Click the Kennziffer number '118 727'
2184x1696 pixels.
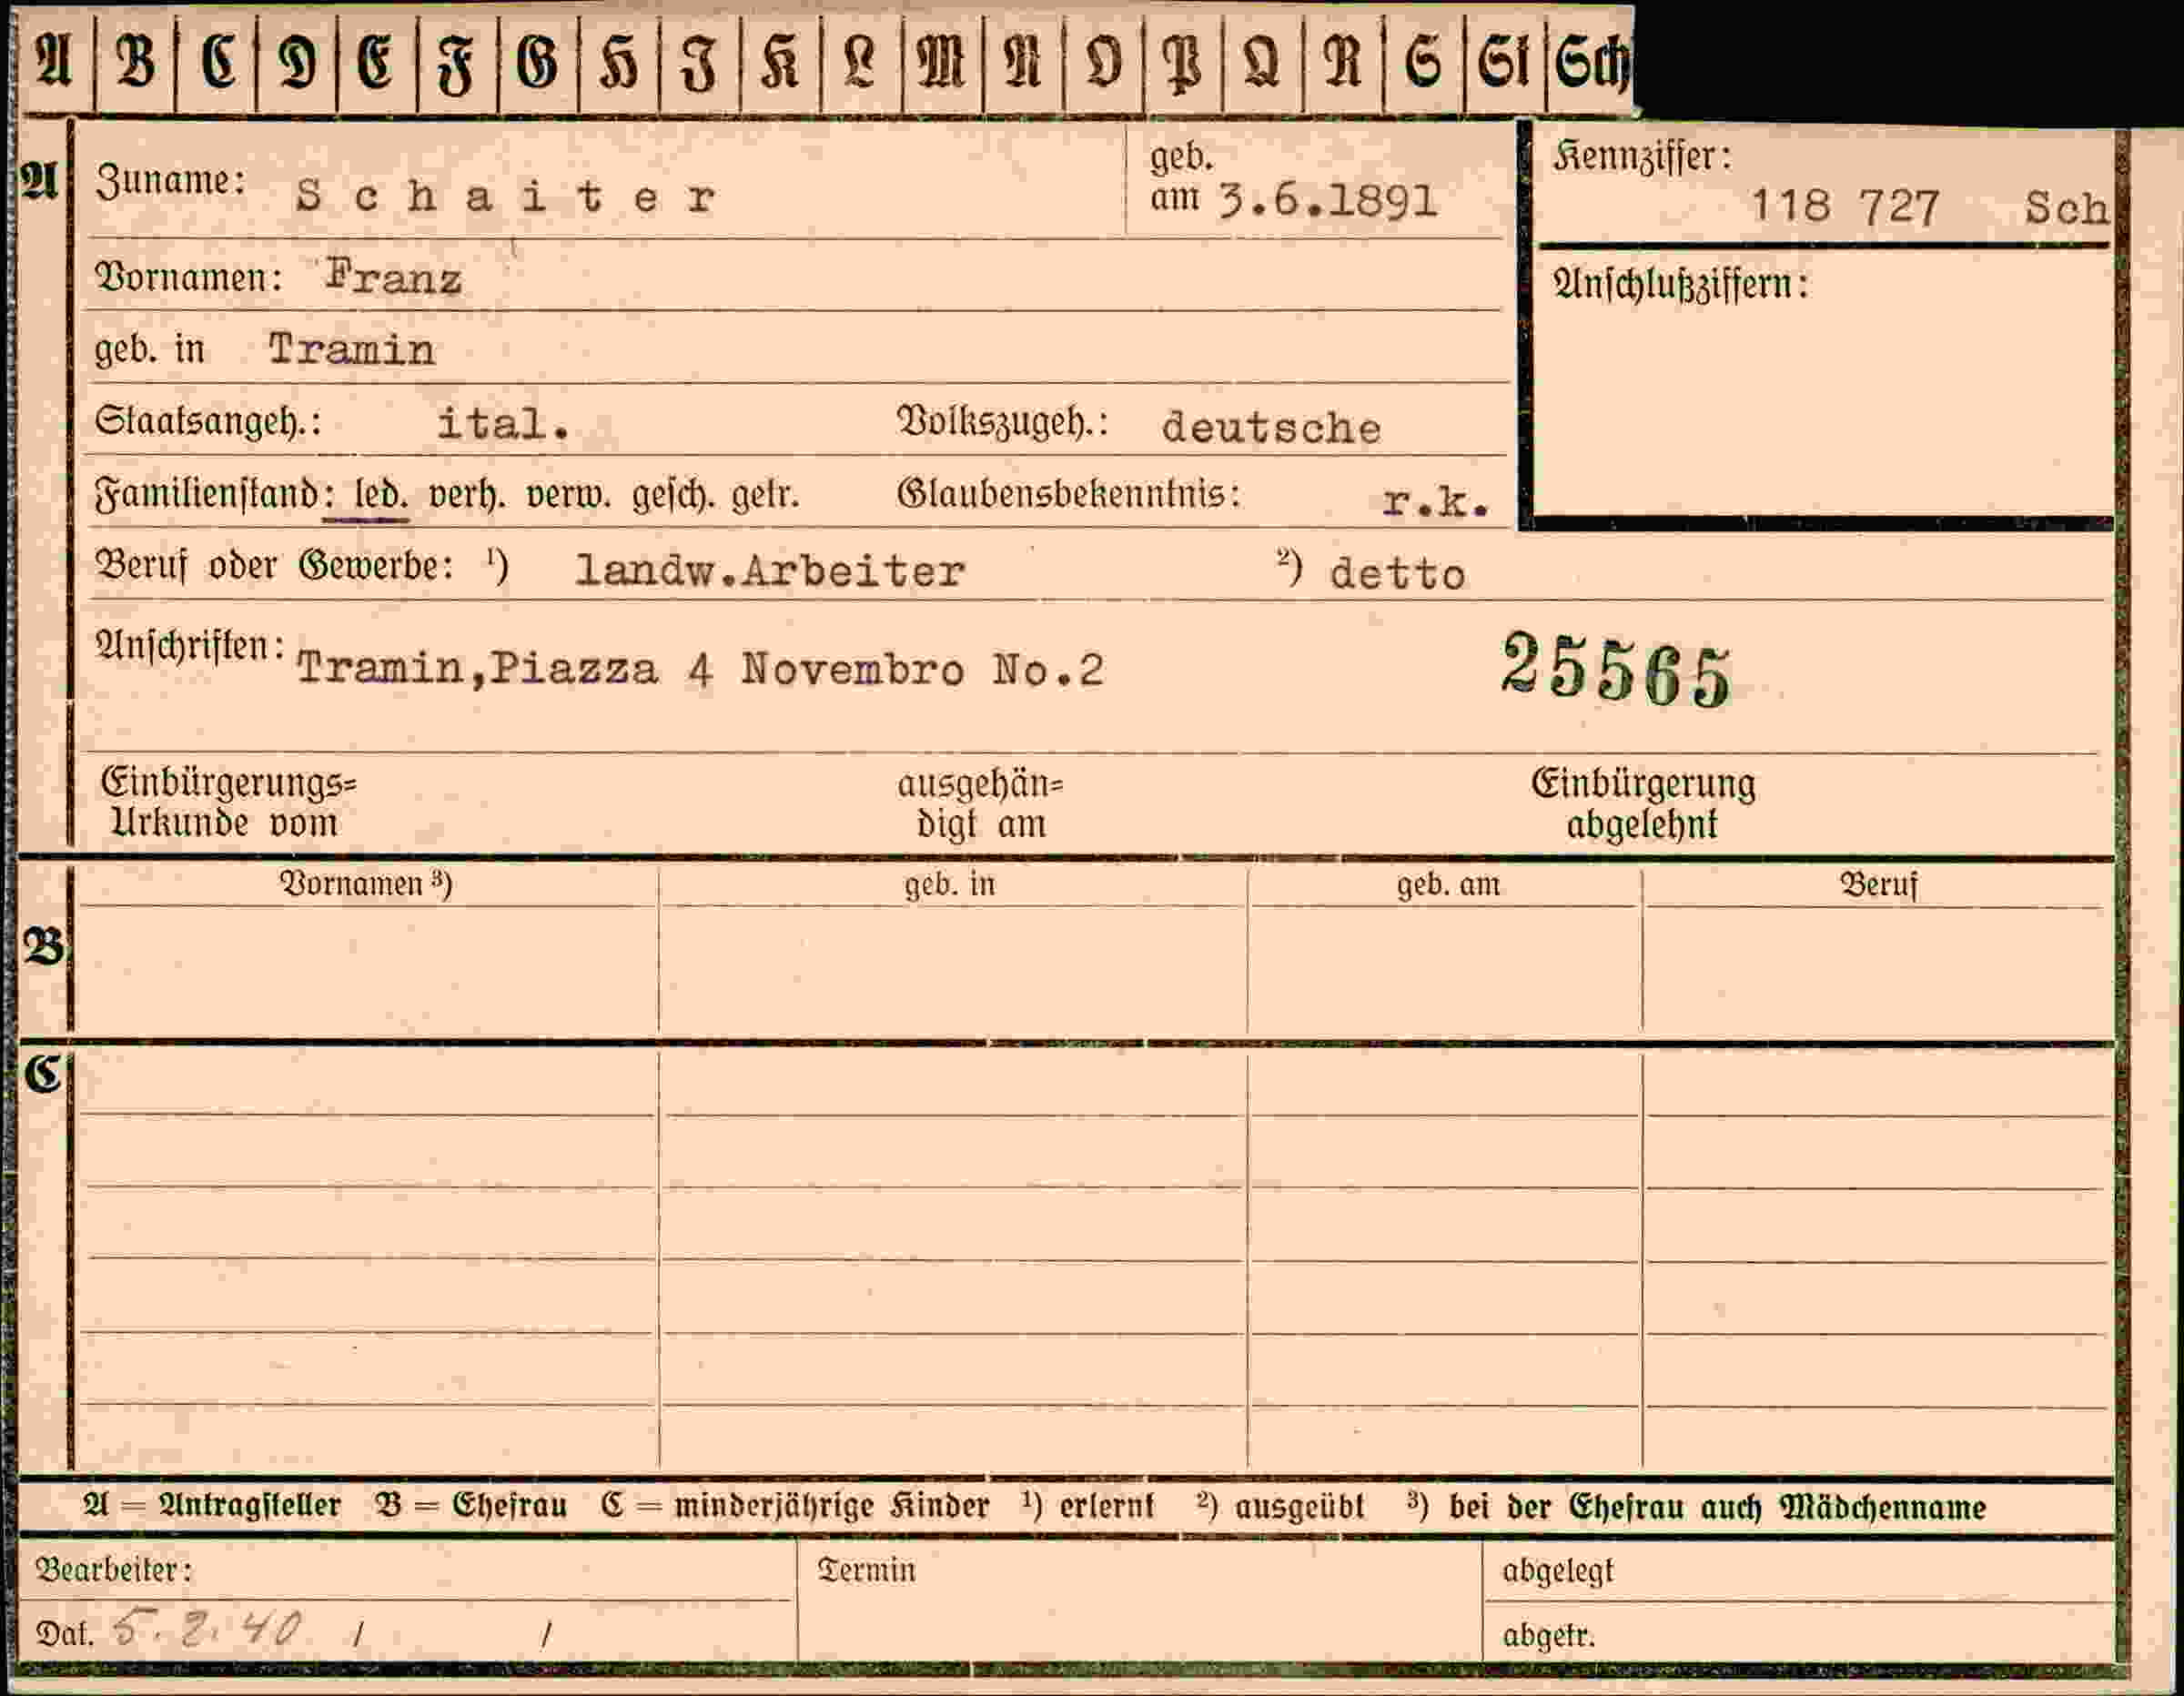pos(1845,207)
